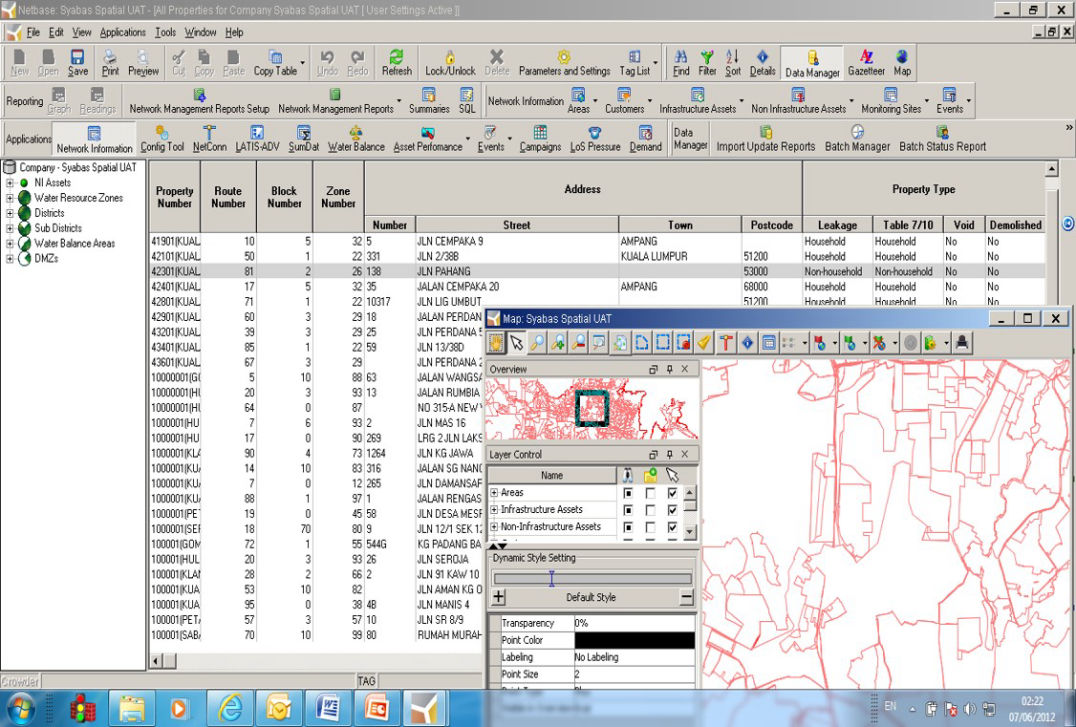Open Batch Manager
1076x727 pixels.
857,139
